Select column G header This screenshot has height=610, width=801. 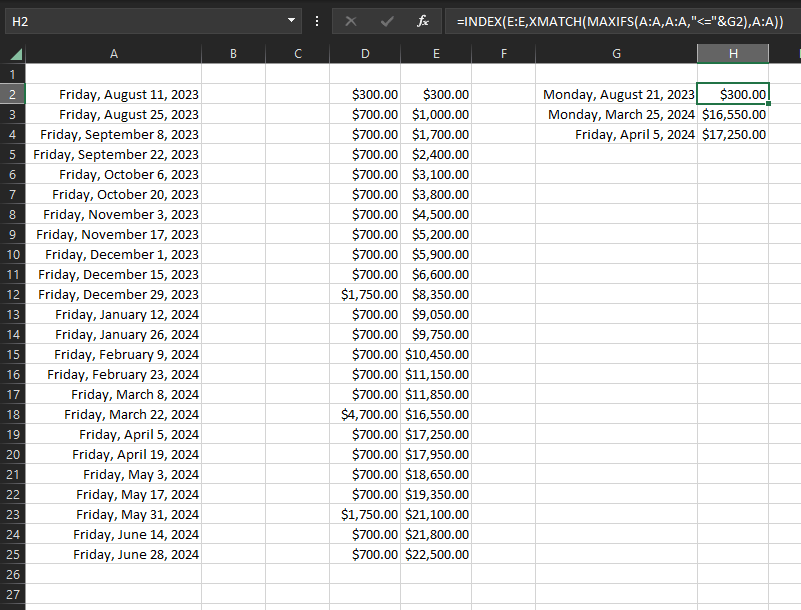pos(617,54)
